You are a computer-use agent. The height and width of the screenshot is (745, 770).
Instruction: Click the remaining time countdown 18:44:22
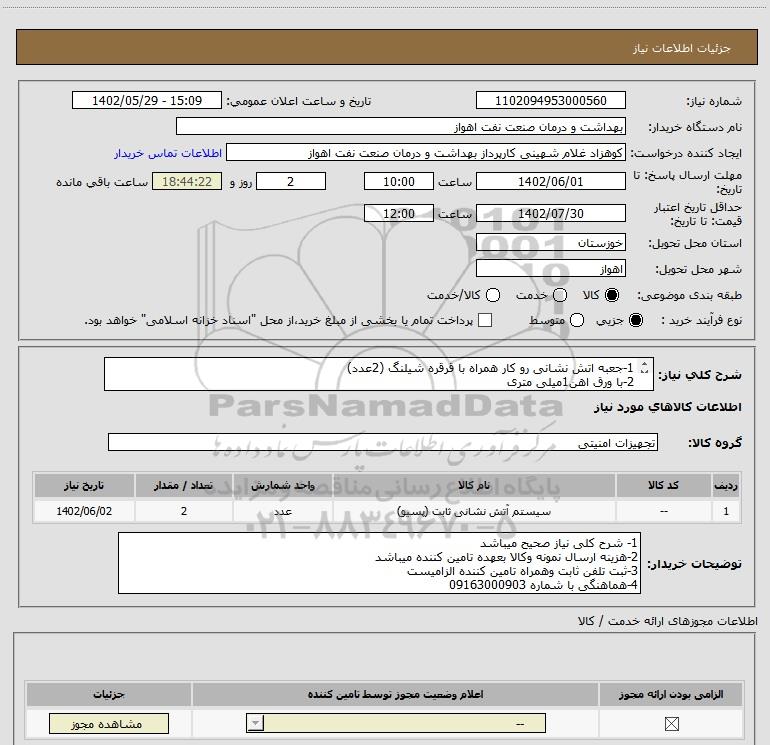point(187,182)
